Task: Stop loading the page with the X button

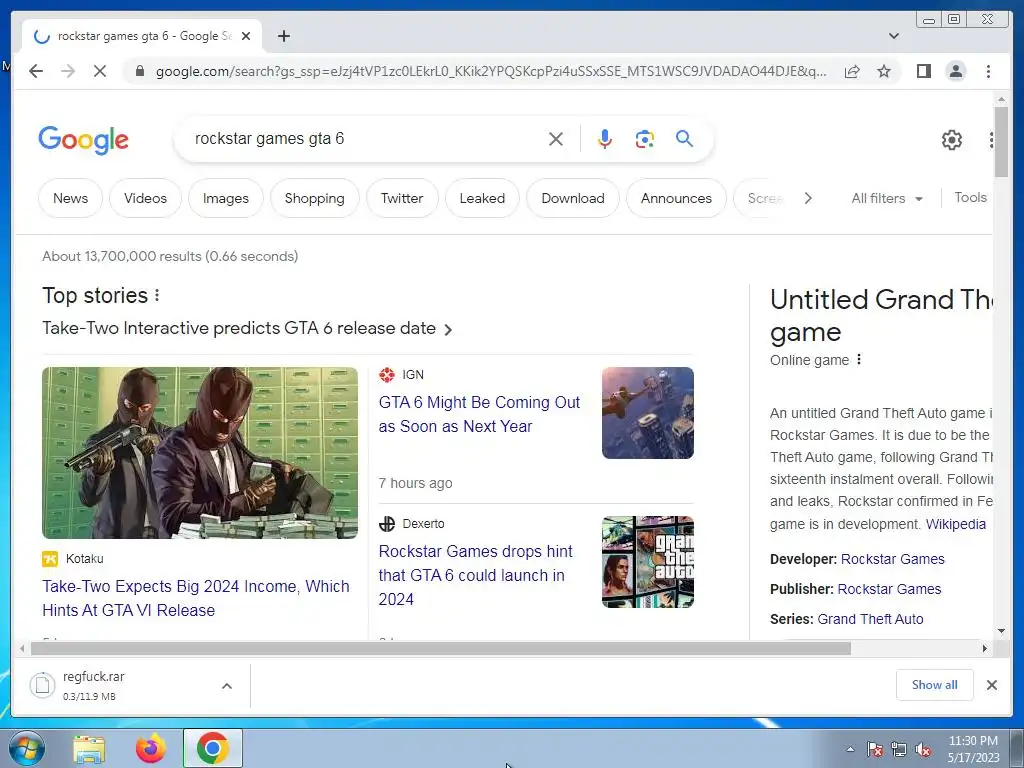Action: pyautogui.click(x=100, y=71)
